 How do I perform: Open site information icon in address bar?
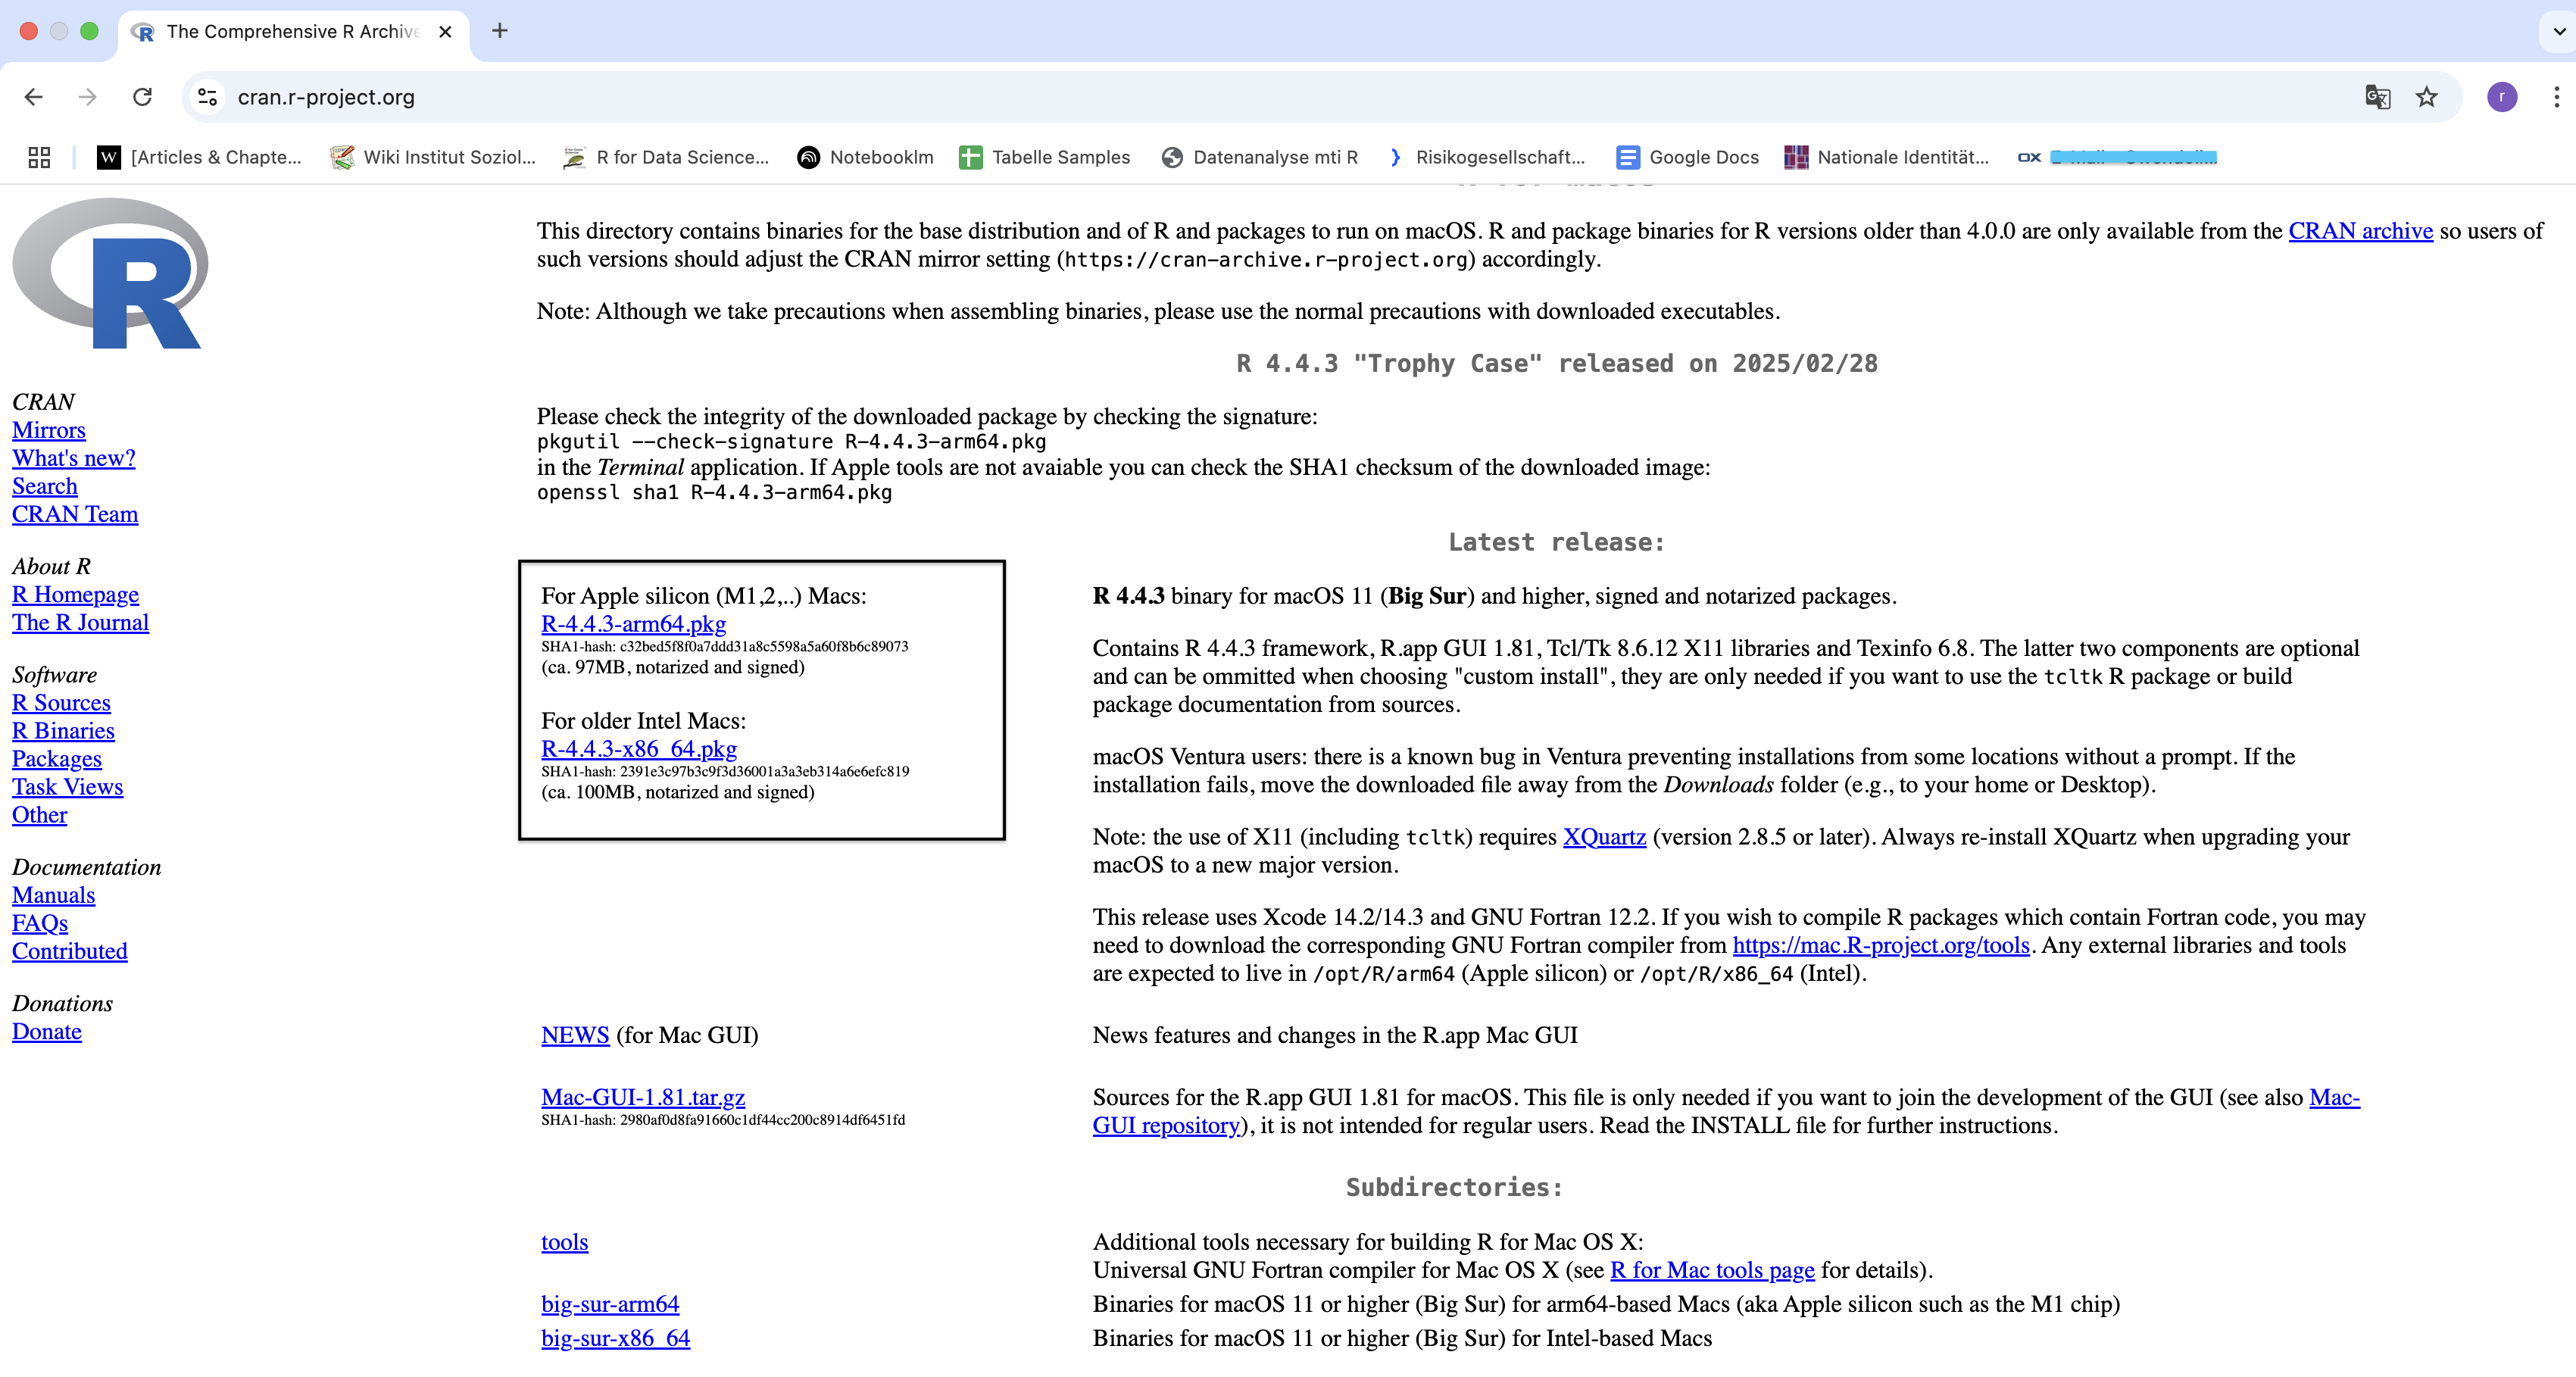[x=207, y=97]
